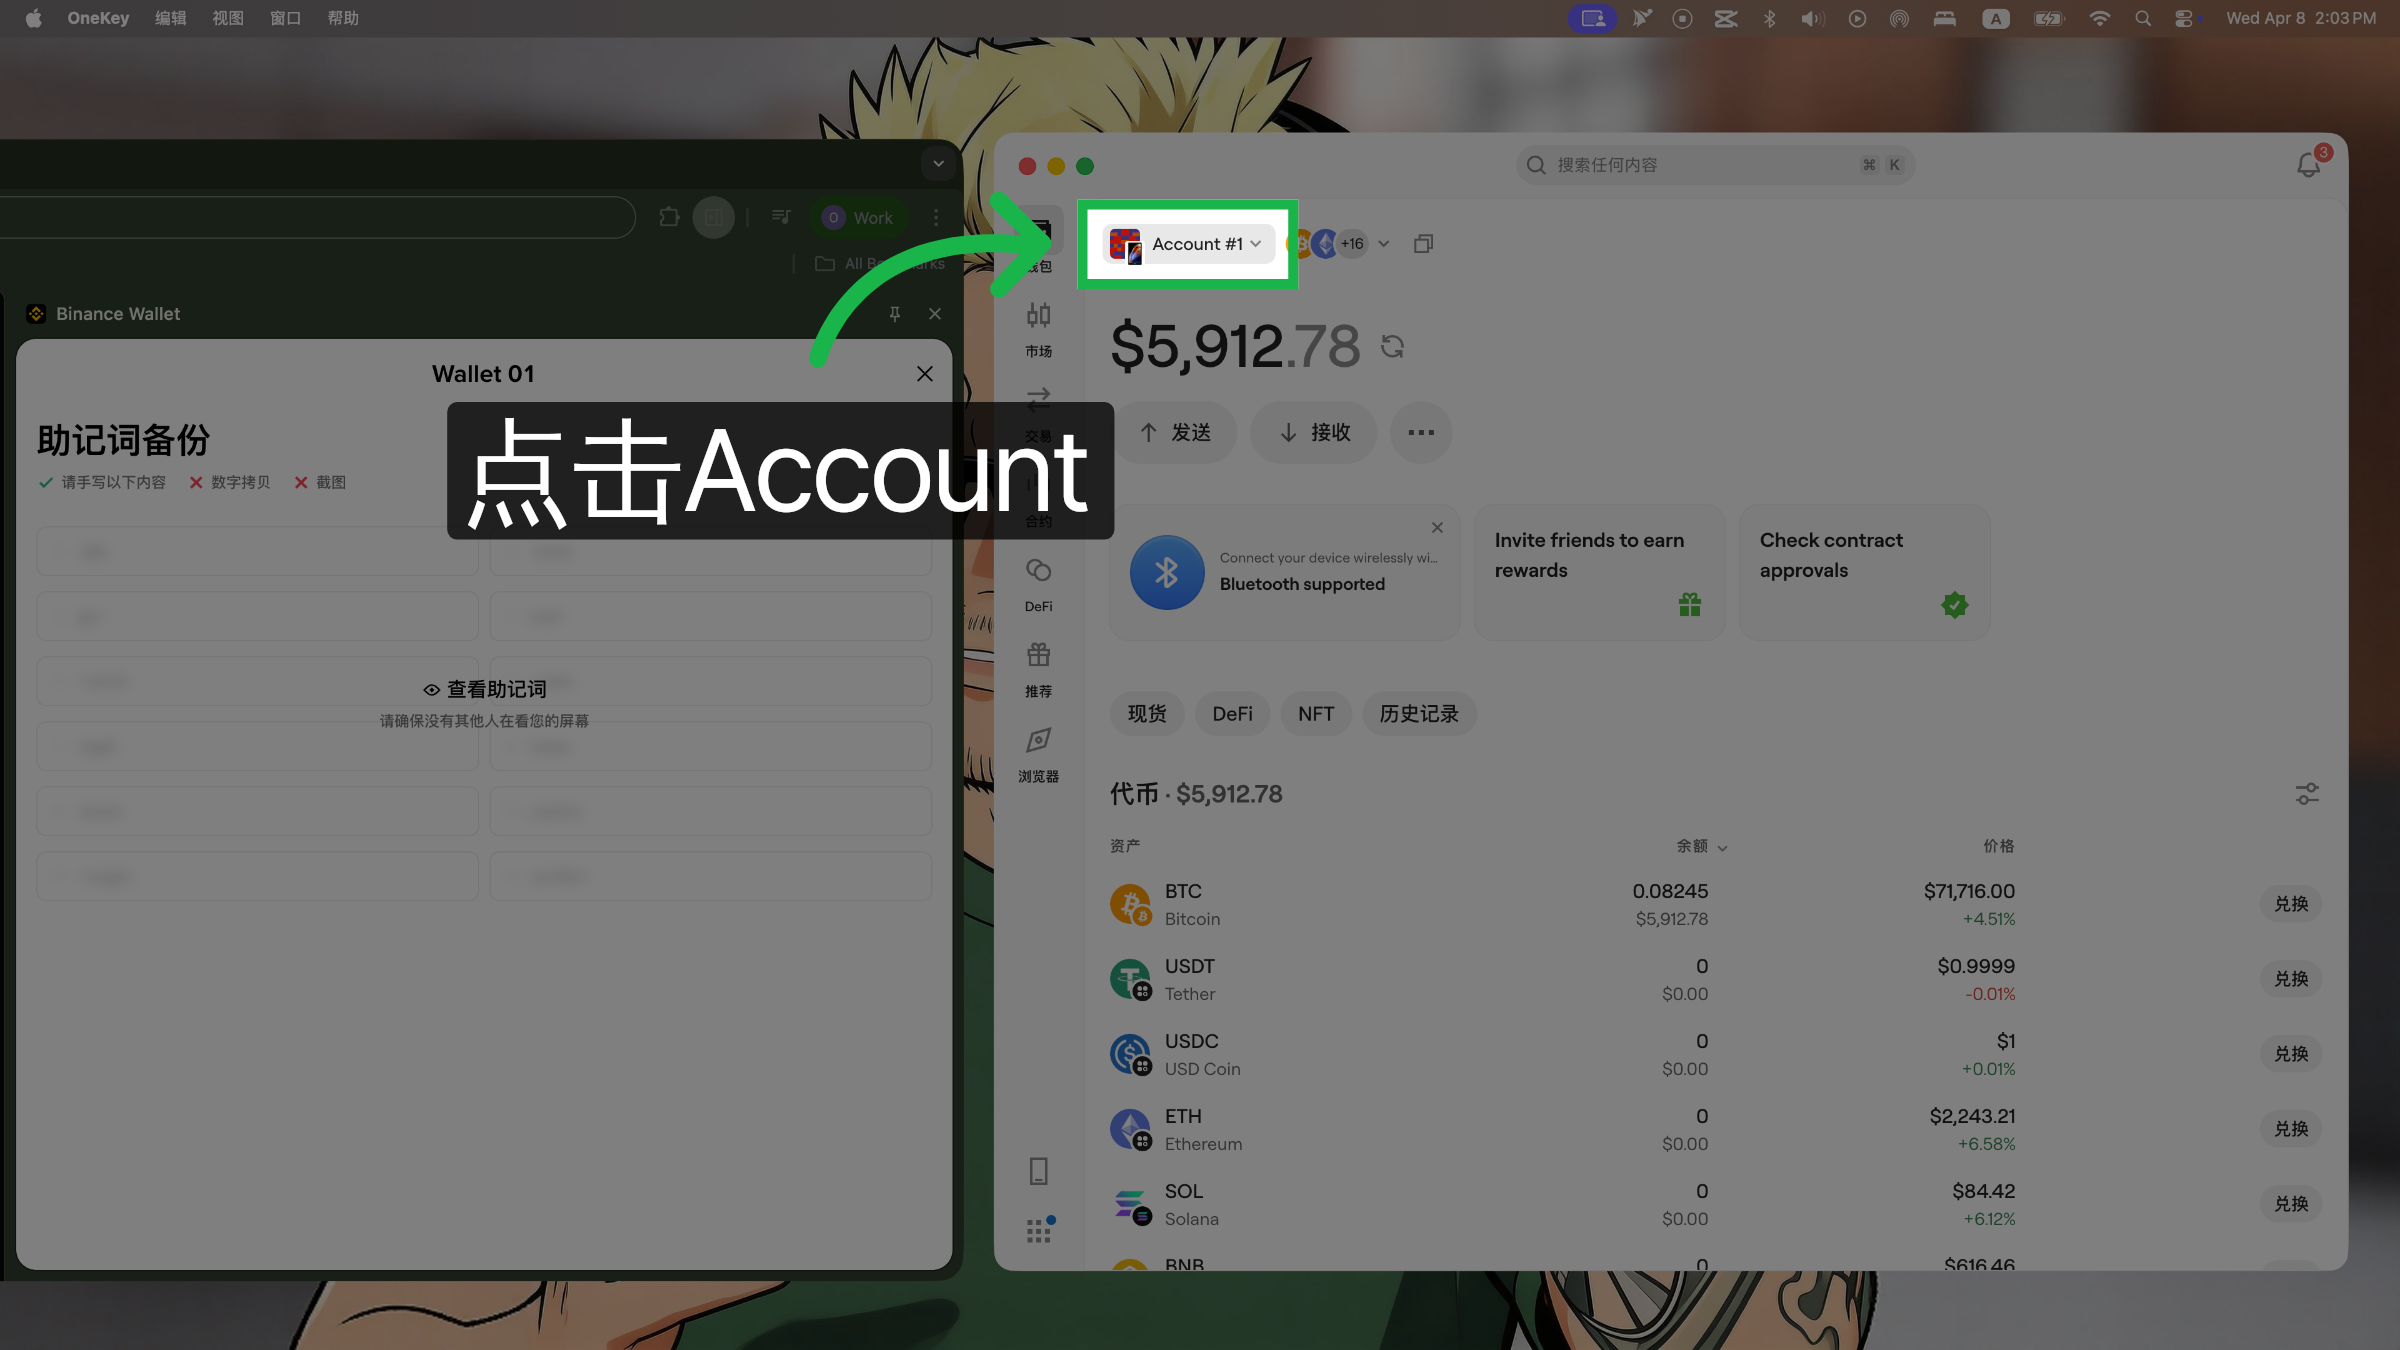Open the 帮助 menu

342,18
